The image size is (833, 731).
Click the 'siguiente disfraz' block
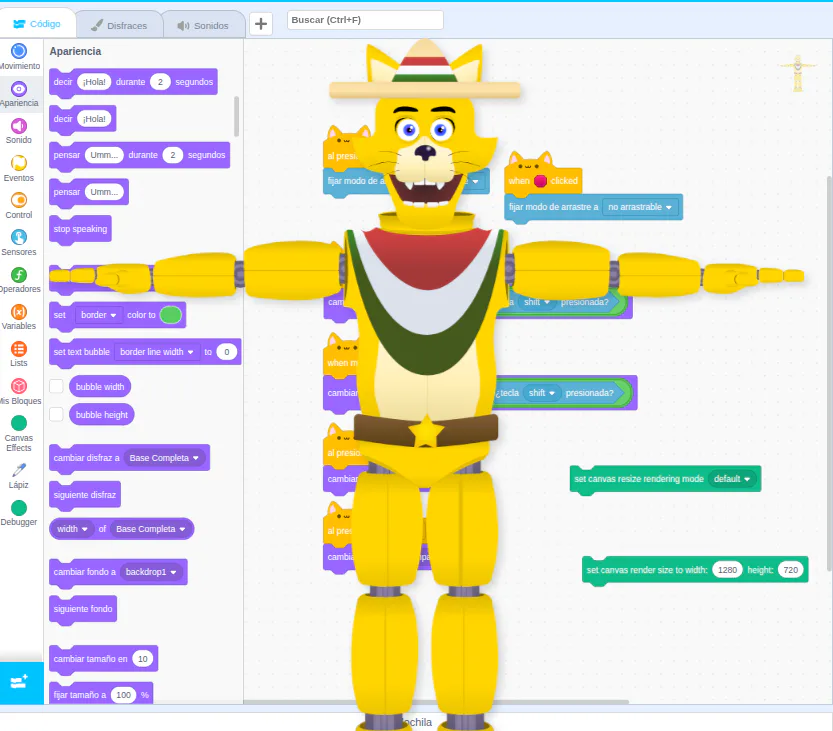[x=84, y=495]
